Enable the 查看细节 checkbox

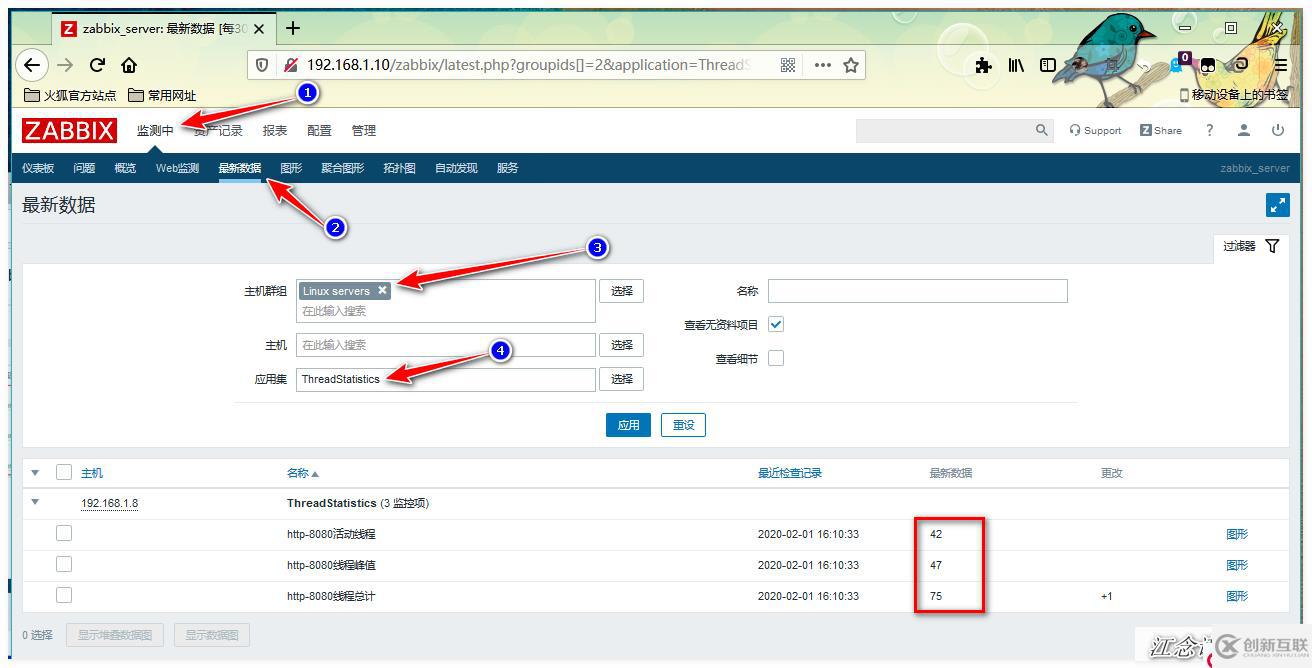coord(776,358)
